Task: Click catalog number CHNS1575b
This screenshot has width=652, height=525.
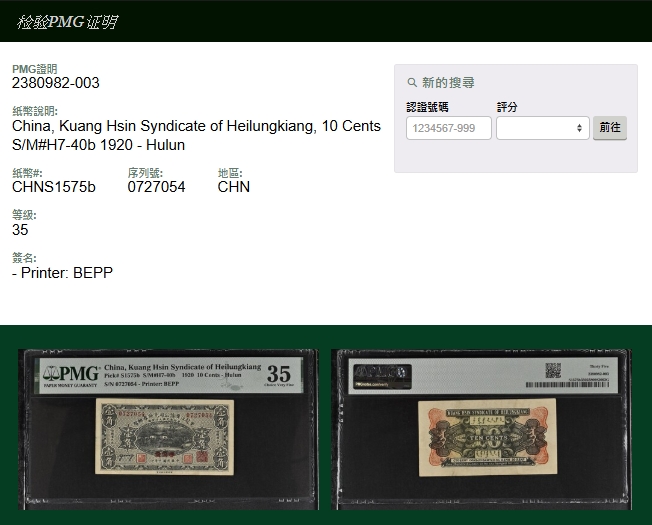Action: 54,187
